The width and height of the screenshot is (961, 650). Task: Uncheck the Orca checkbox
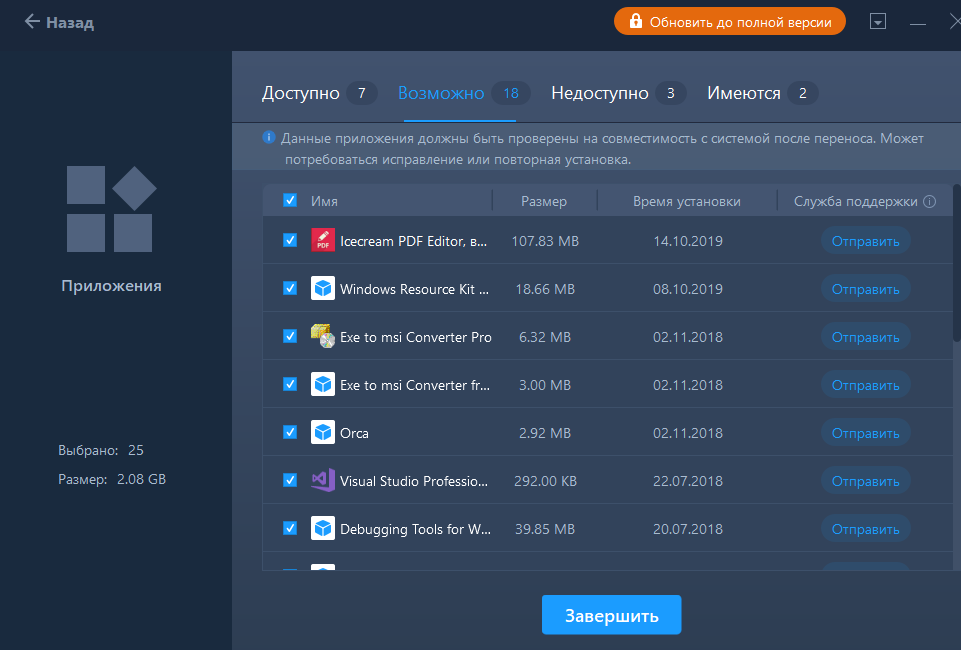tap(290, 433)
